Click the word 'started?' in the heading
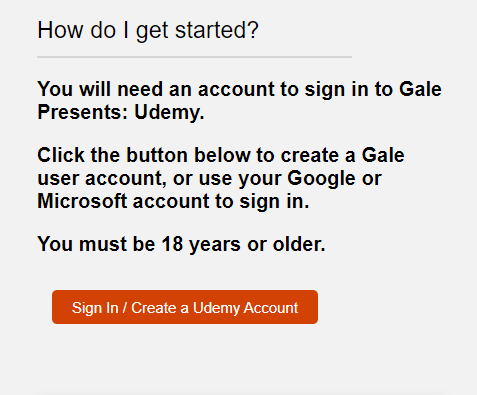 point(217,30)
